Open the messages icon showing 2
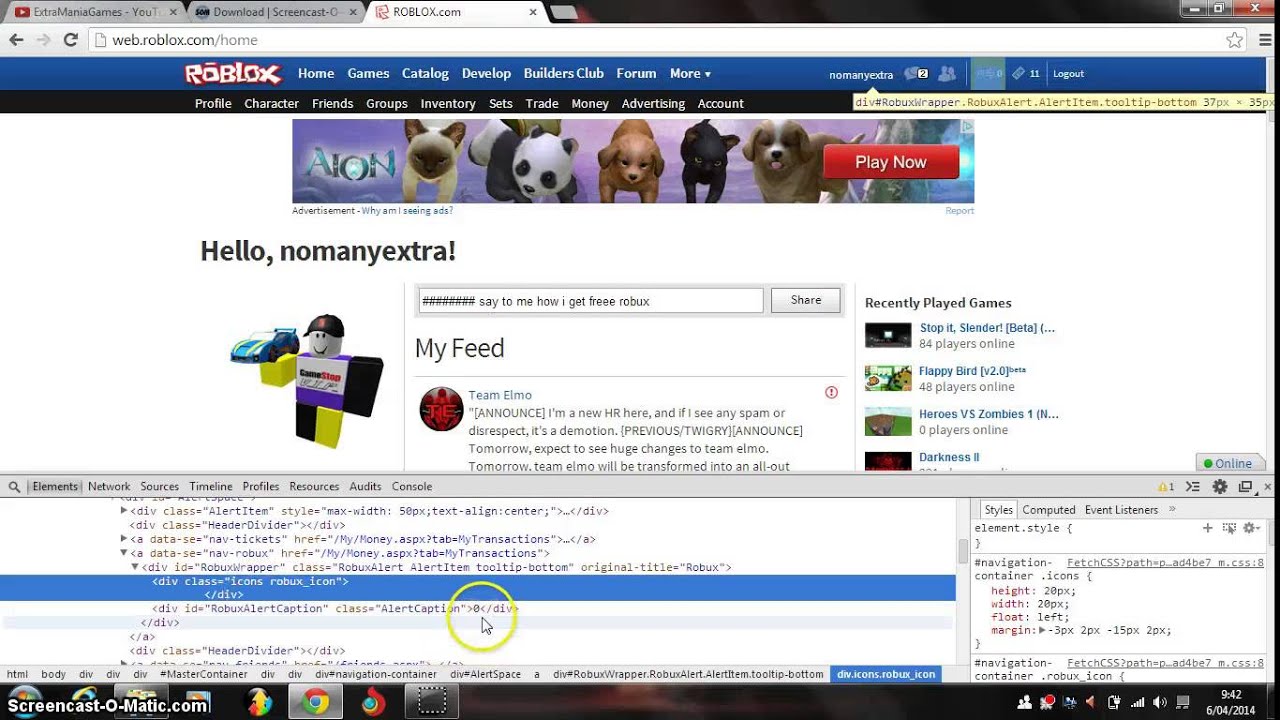 click(x=915, y=74)
